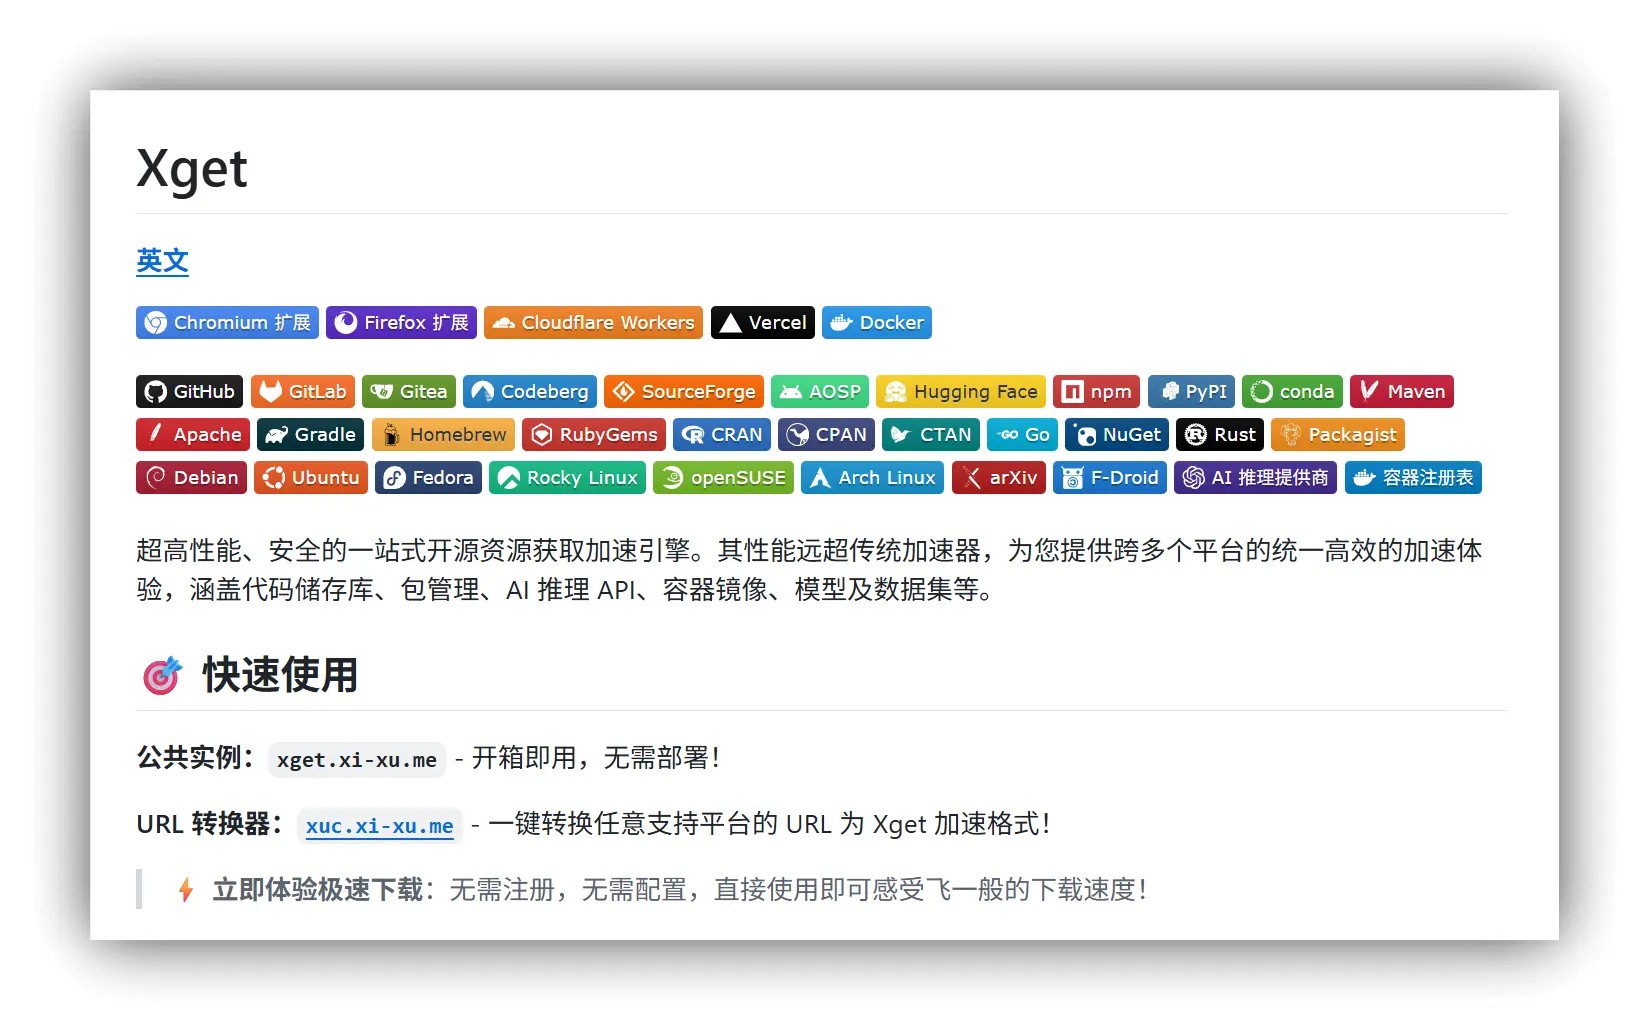Click the CRAN badge
The height and width of the screenshot is (1030, 1649).
[722, 435]
